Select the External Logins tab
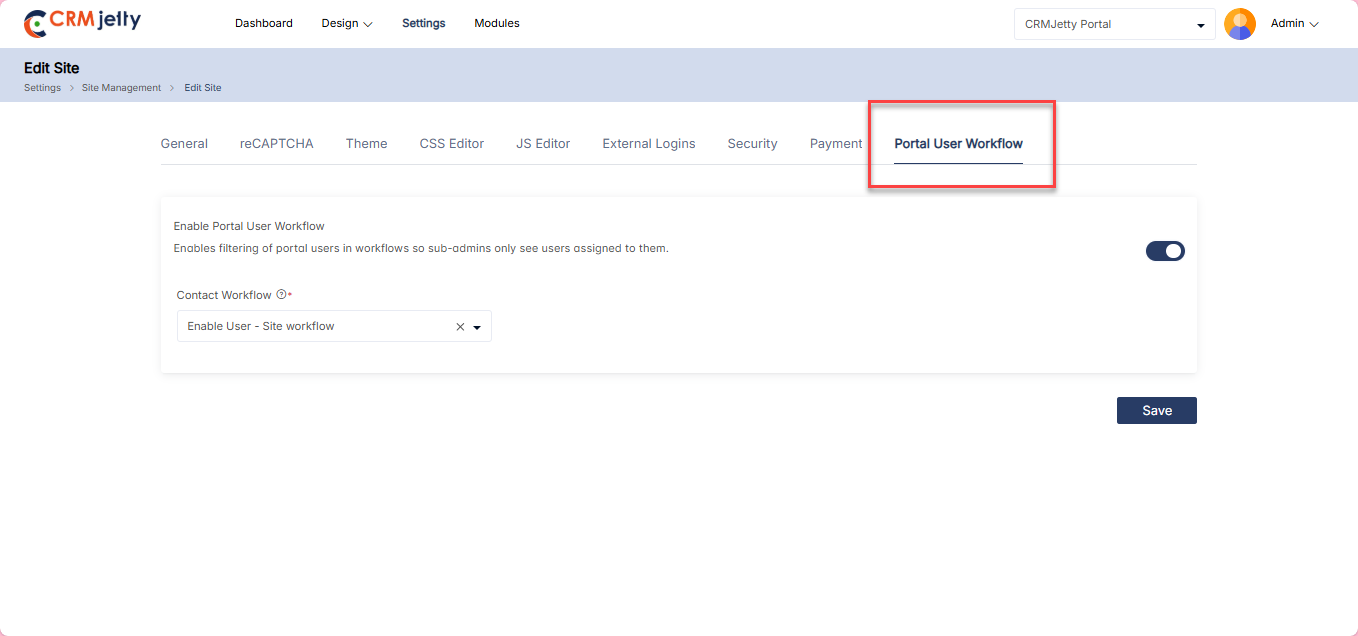This screenshot has height=636, width=1358. pyautogui.click(x=648, y=144)
